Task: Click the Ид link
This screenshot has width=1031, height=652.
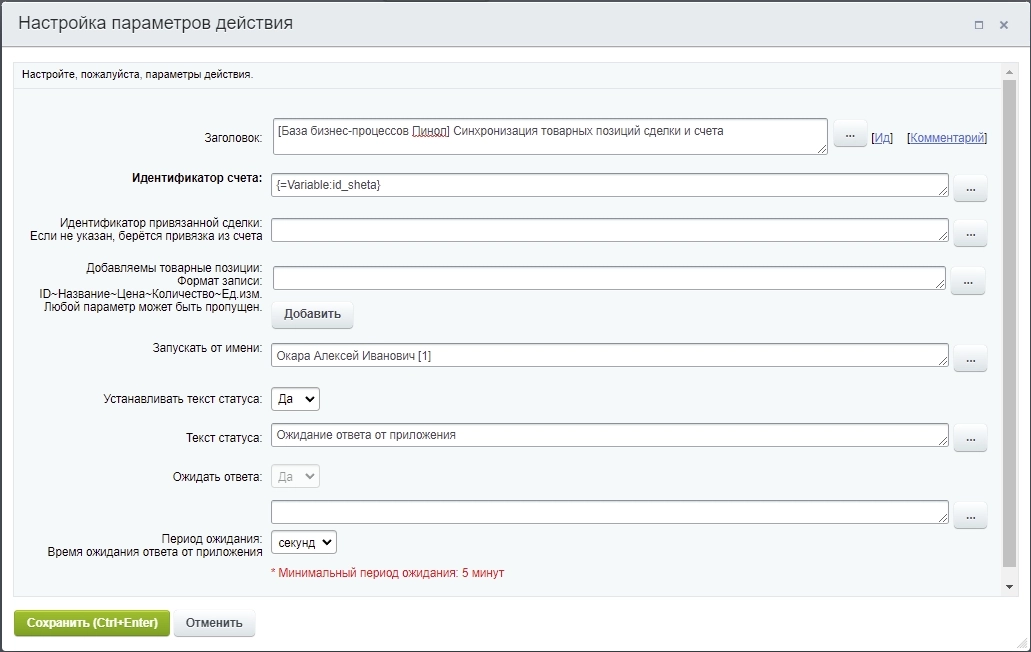Action: pyautogui.click(x=882, y=138)
